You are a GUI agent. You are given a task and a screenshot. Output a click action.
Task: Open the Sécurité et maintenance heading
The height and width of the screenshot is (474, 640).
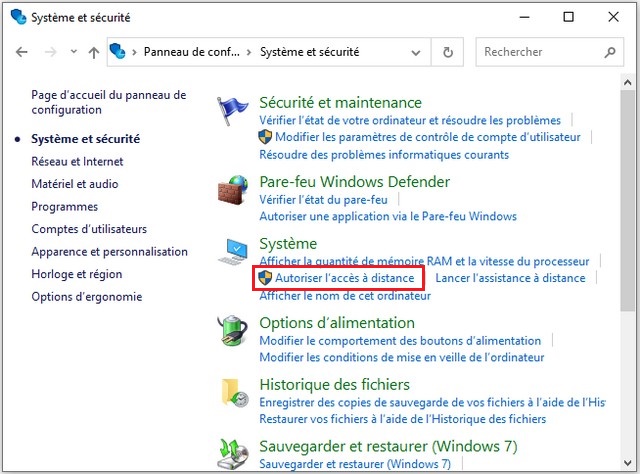340,102
